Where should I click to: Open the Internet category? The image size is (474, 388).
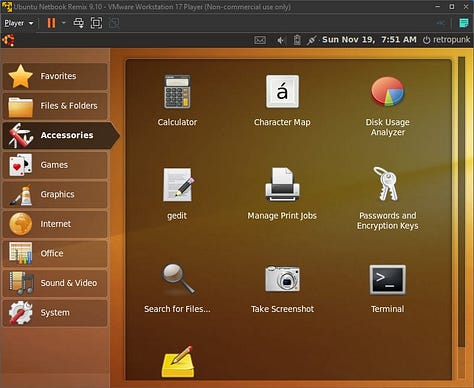[55, 224]
